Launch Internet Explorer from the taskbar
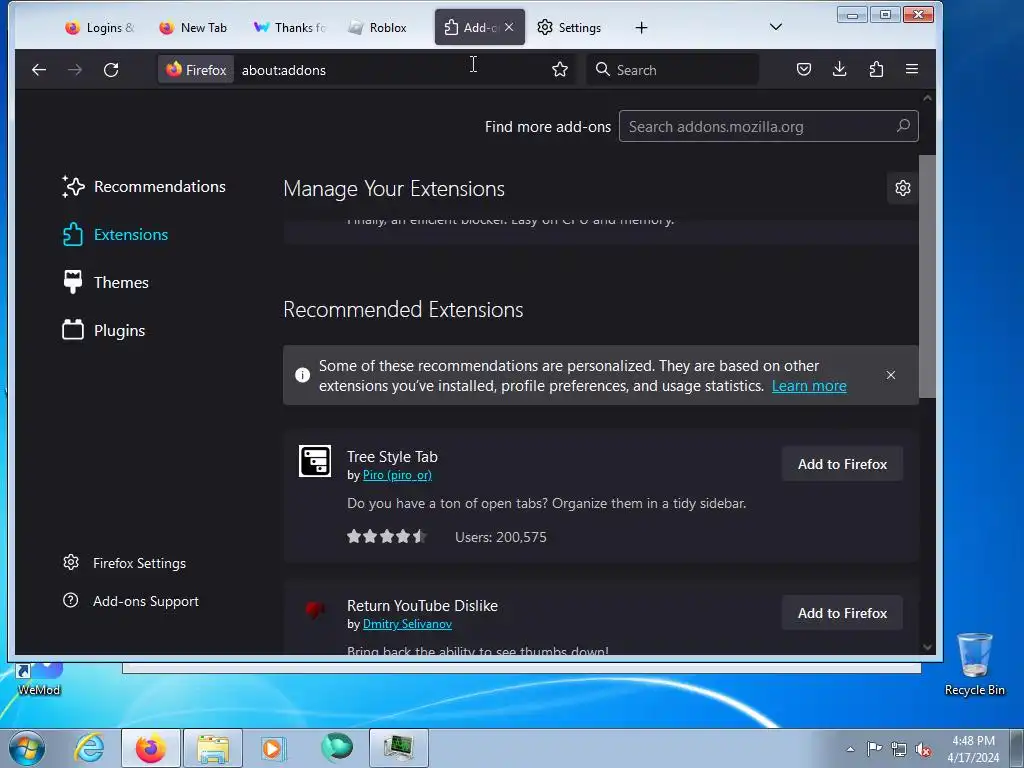This screenshot has height=768, width=1024. coord(89,748)
